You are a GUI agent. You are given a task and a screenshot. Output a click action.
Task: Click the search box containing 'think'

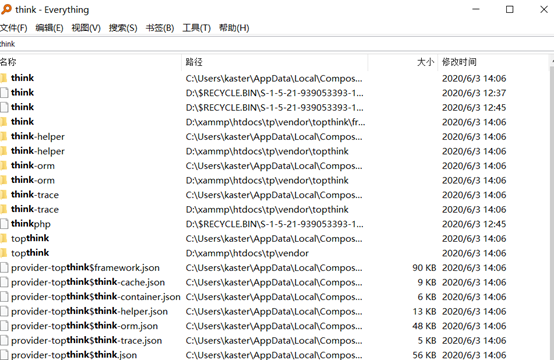coord(277,44)
